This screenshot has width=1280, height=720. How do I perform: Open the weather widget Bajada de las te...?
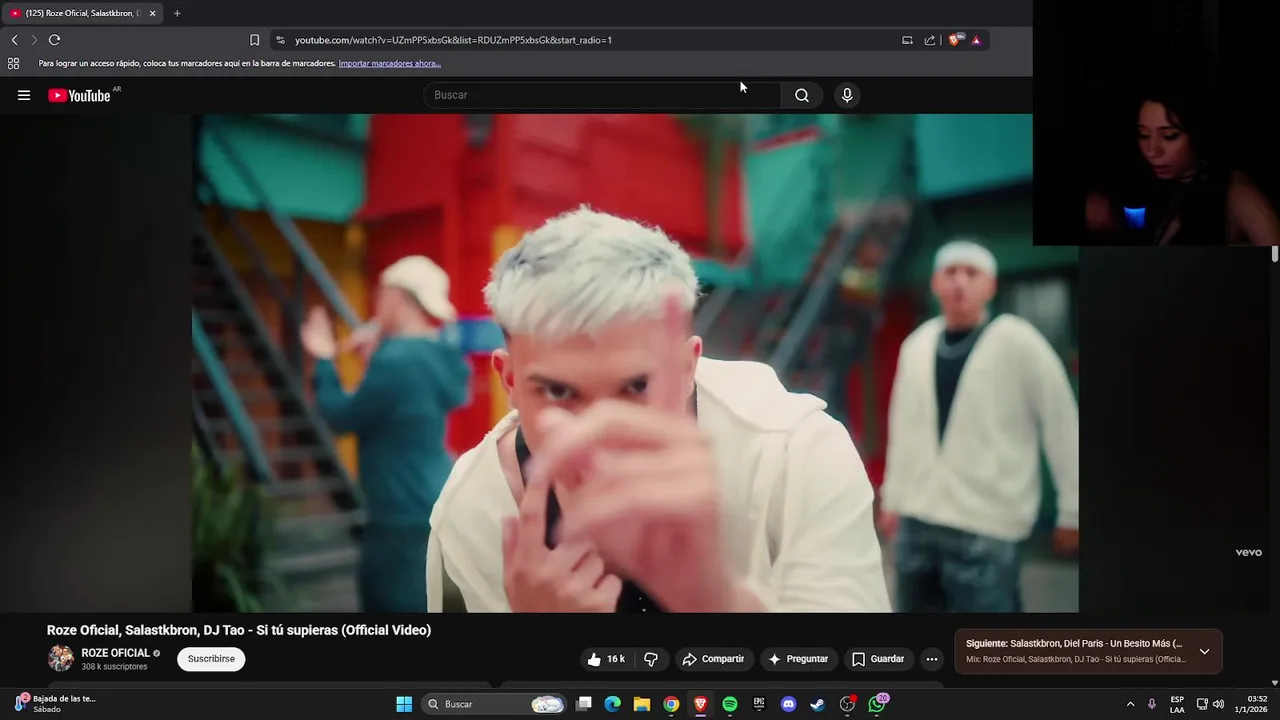pos(56,704)
